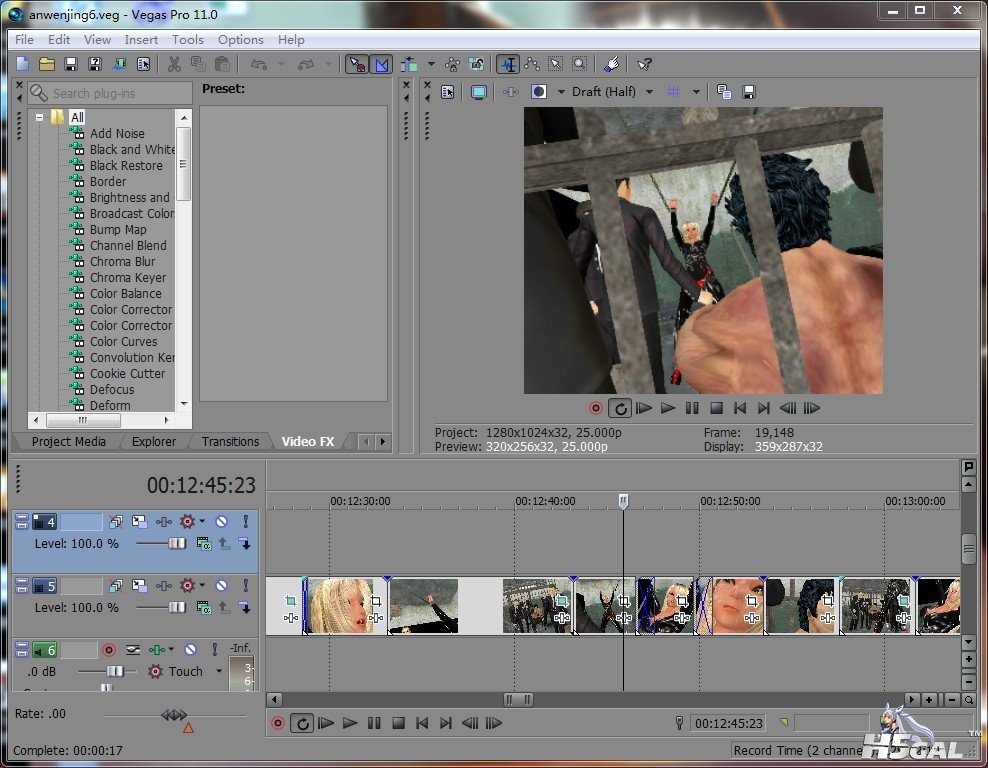Open the Options menu
Screen dimensions: 988x768
coord(241,39)
